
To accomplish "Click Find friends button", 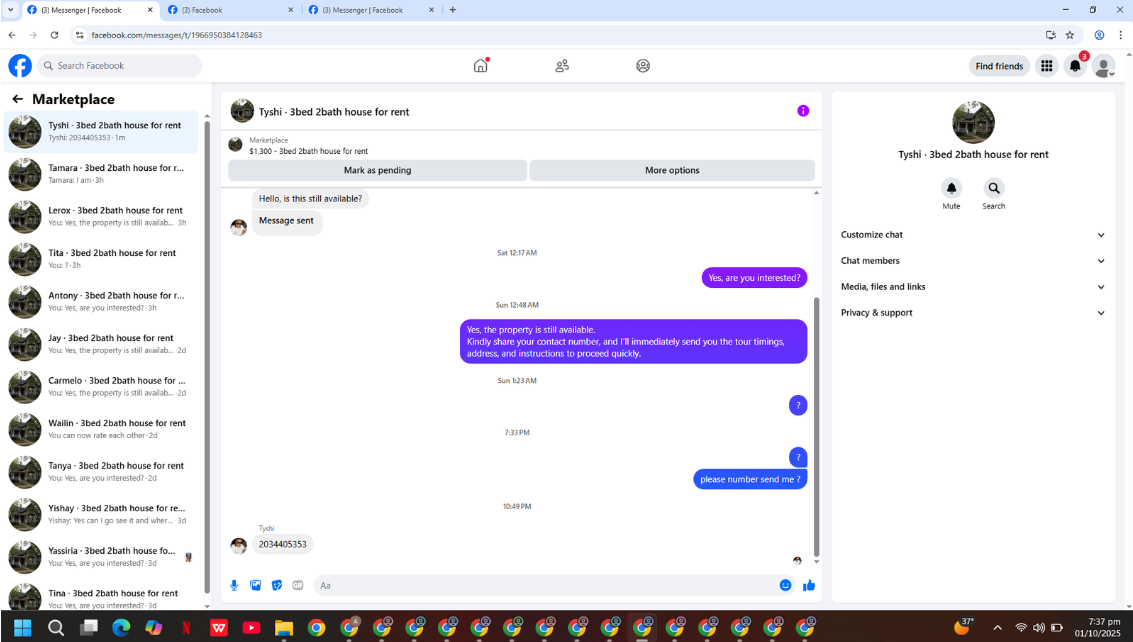I will [x=999, y=66].
